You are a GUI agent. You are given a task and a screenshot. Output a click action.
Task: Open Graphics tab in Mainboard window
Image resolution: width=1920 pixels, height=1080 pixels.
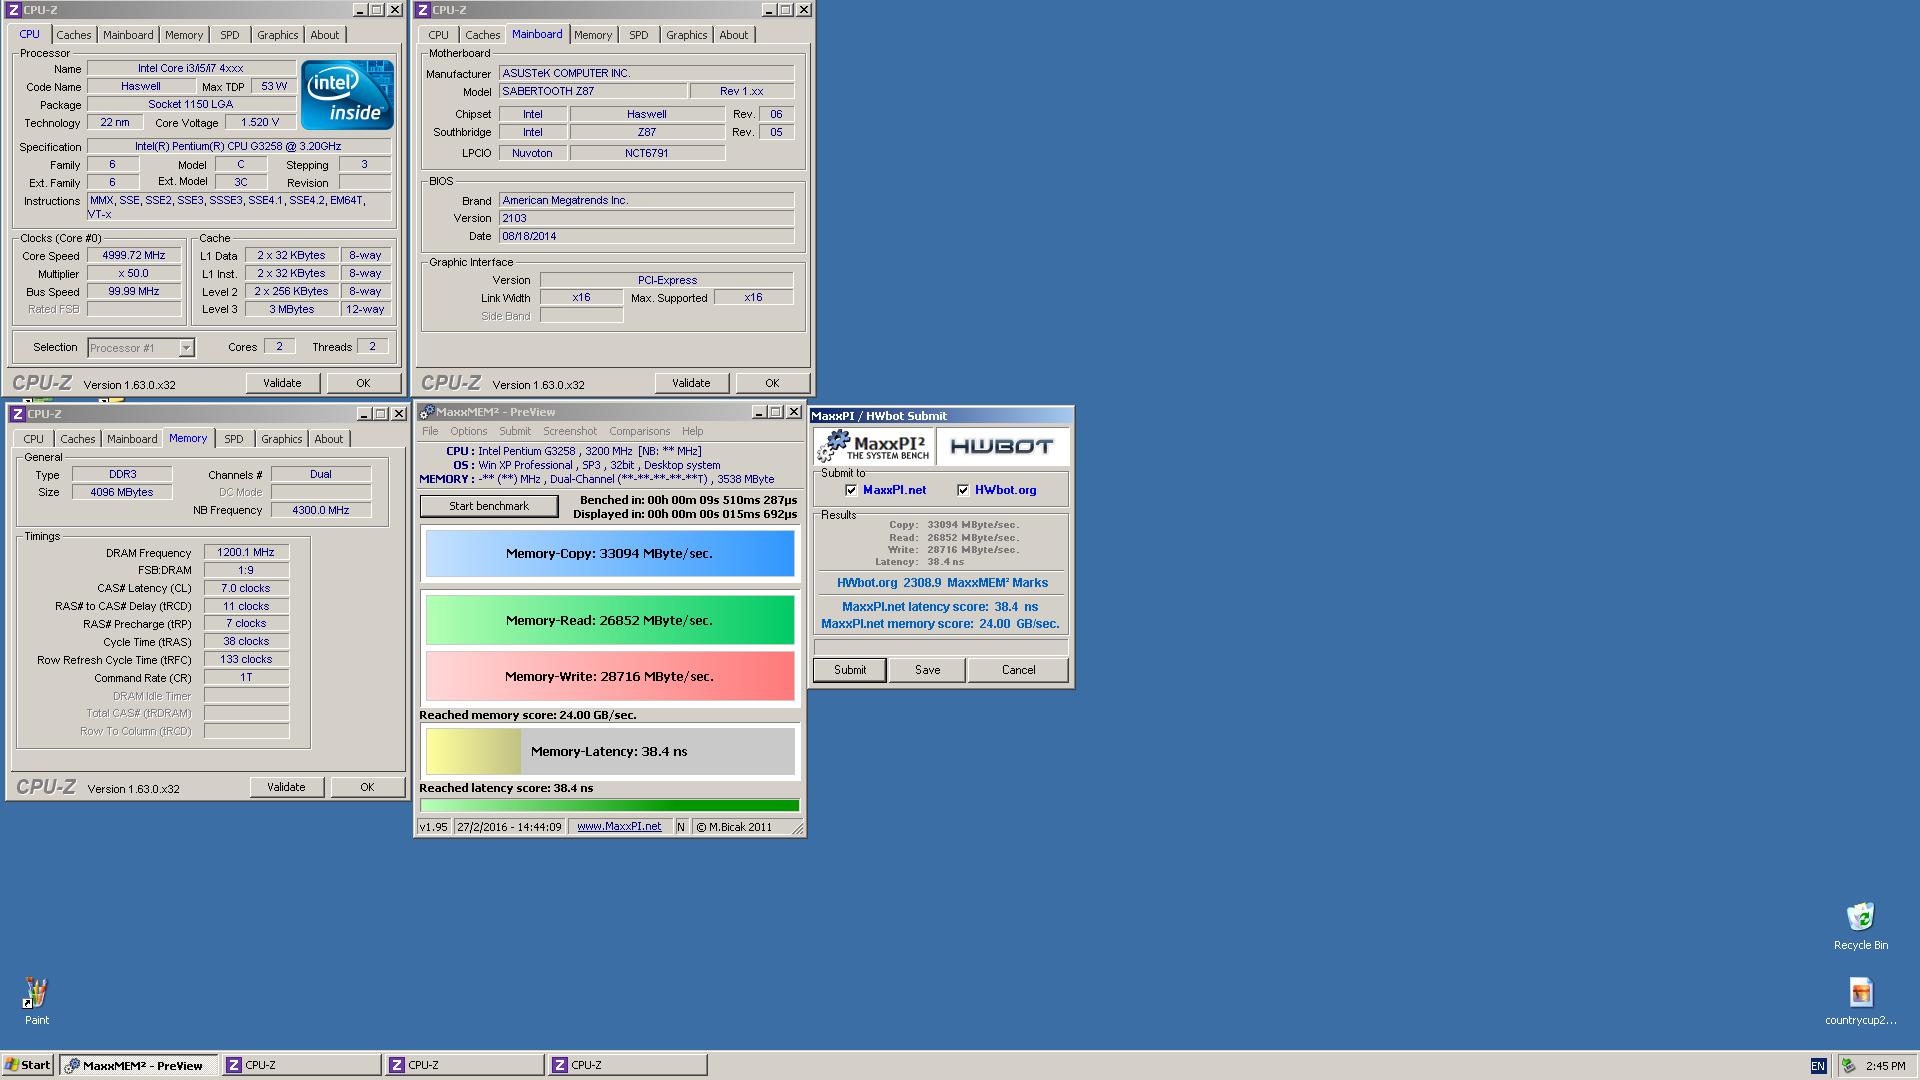click(687, 35)
